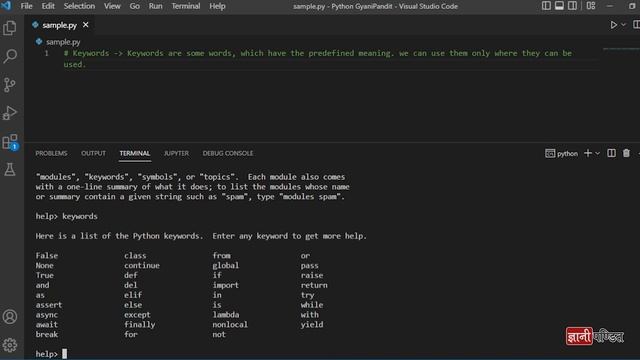Switch to the OUTPUT panel tab
Screen dimensions: 640x360
93,153
